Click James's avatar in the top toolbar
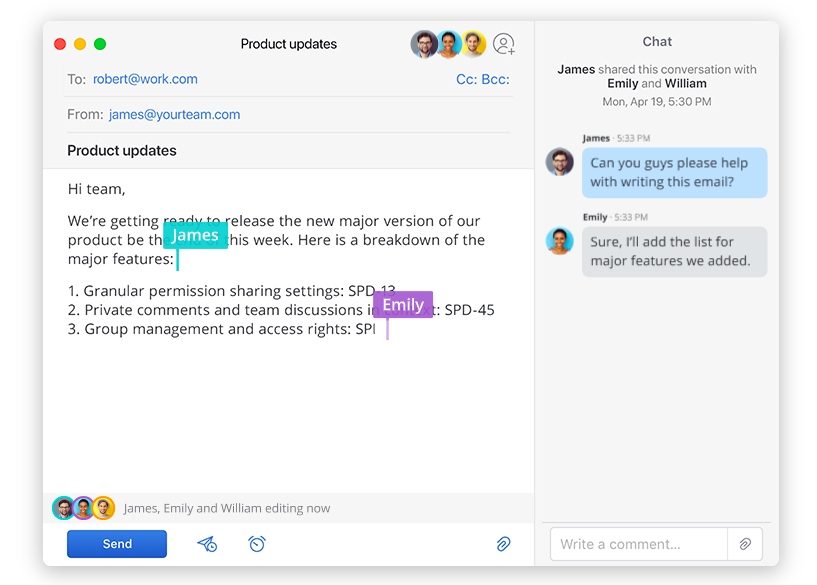The height and width of the screenshot is (585, 817). 424,44
